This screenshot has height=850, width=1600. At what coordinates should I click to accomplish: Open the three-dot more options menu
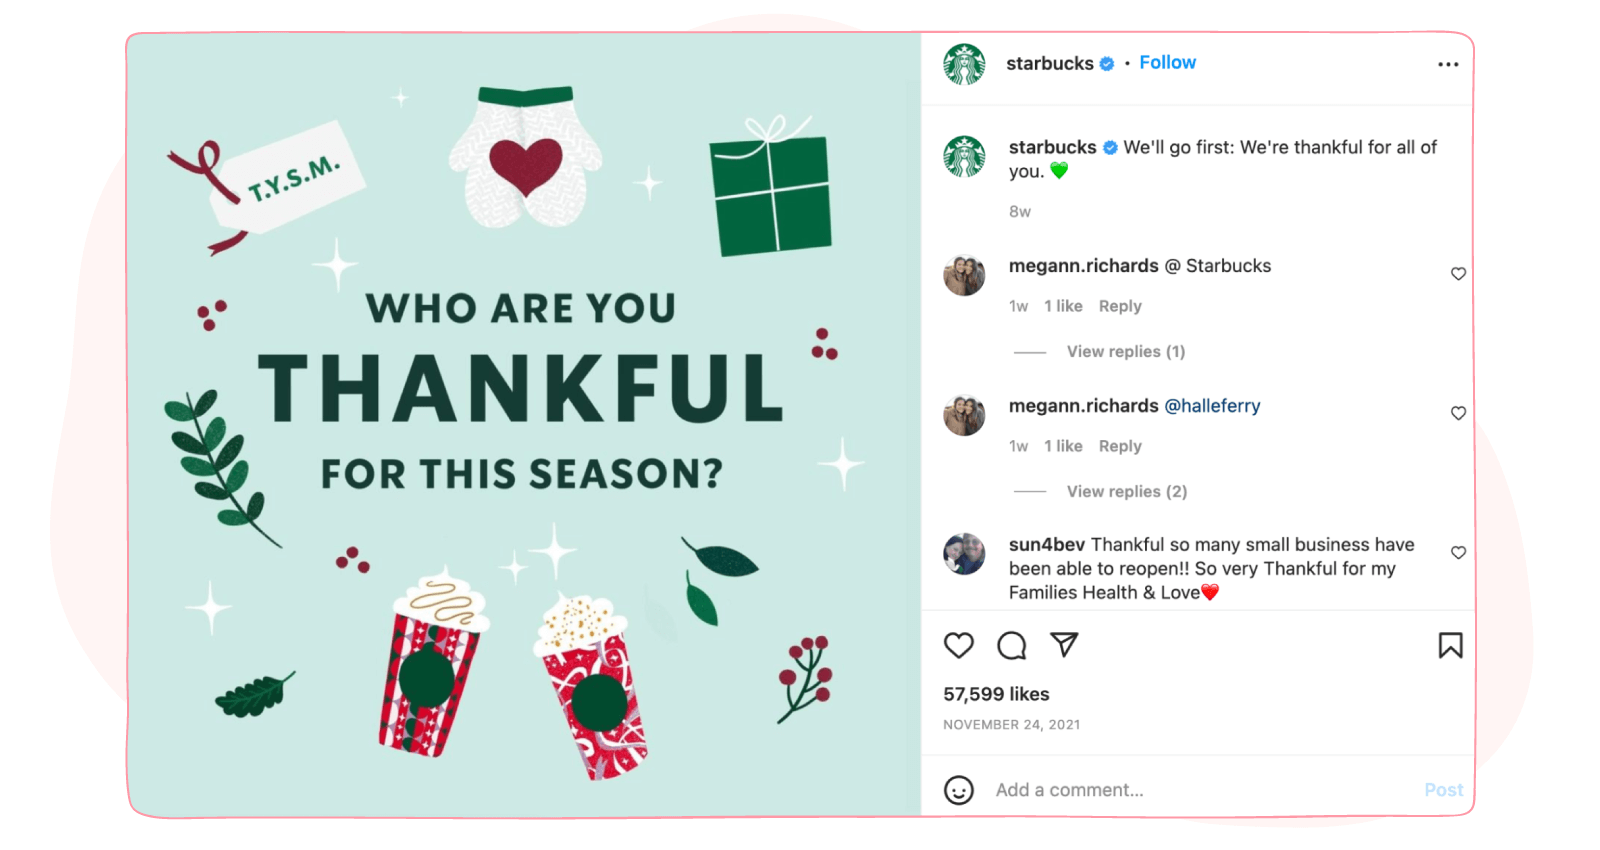pos(1448,64)
